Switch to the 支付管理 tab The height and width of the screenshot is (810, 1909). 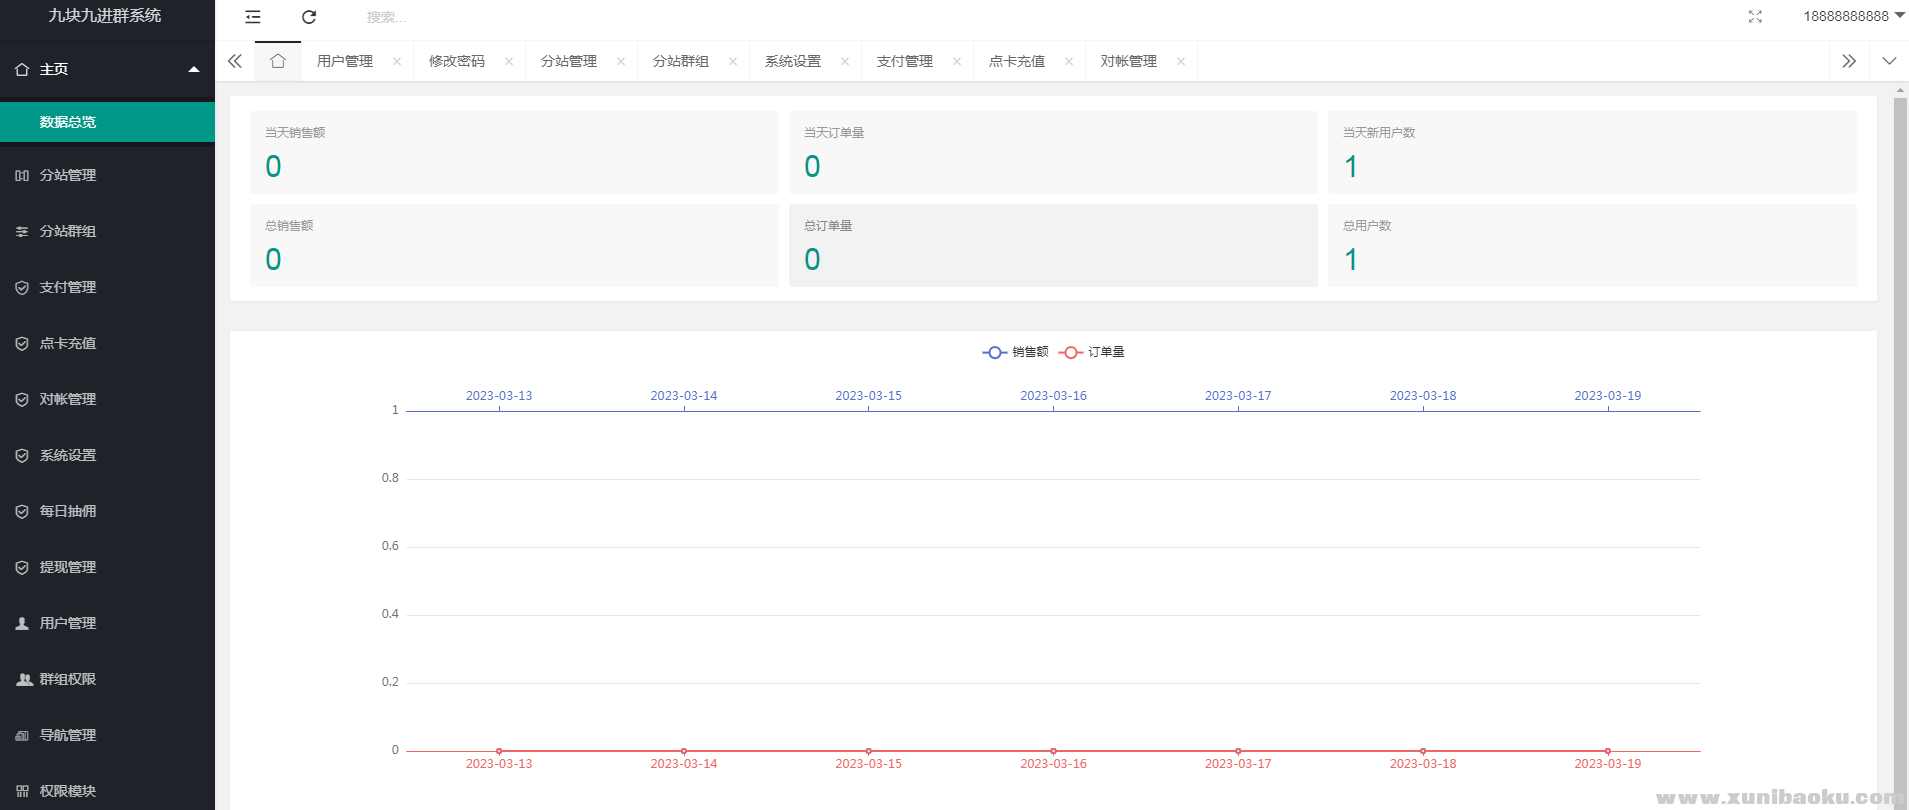[x=904, y=62]
